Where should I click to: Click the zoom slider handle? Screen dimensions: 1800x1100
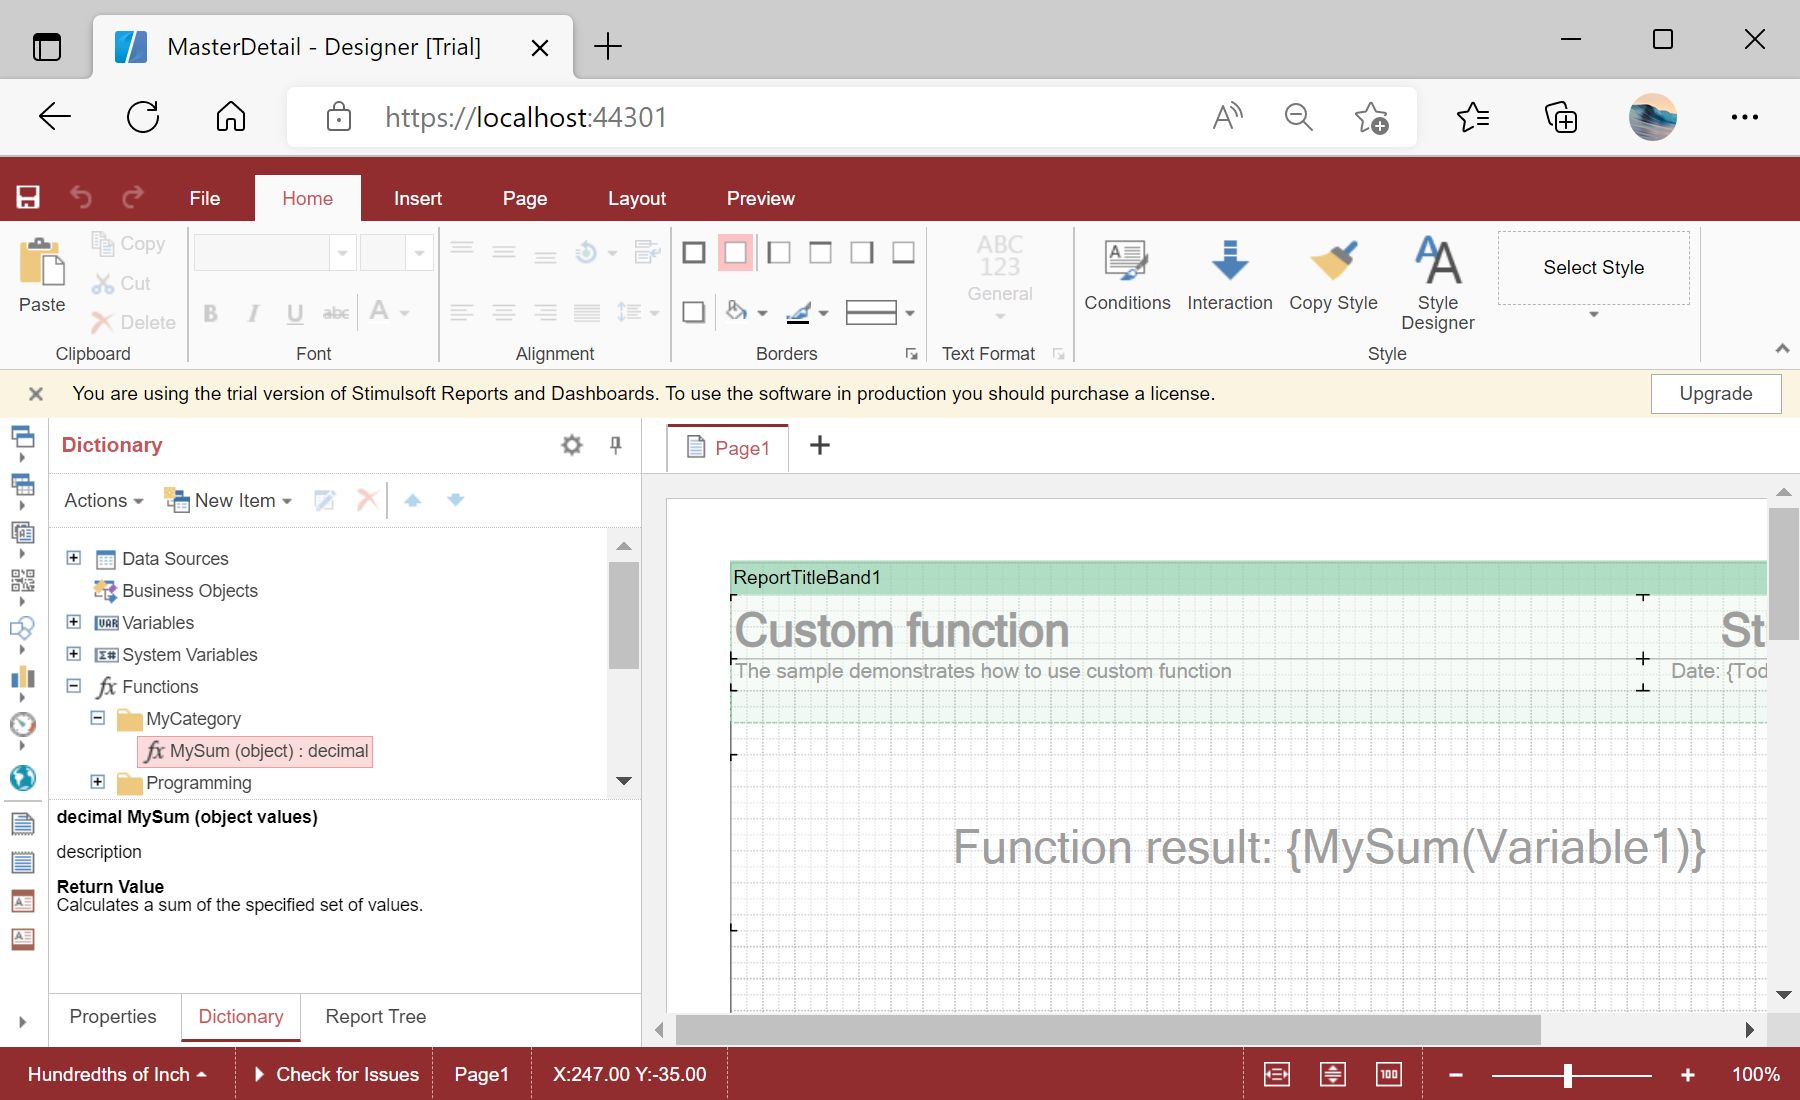tap(1567, 1075)
